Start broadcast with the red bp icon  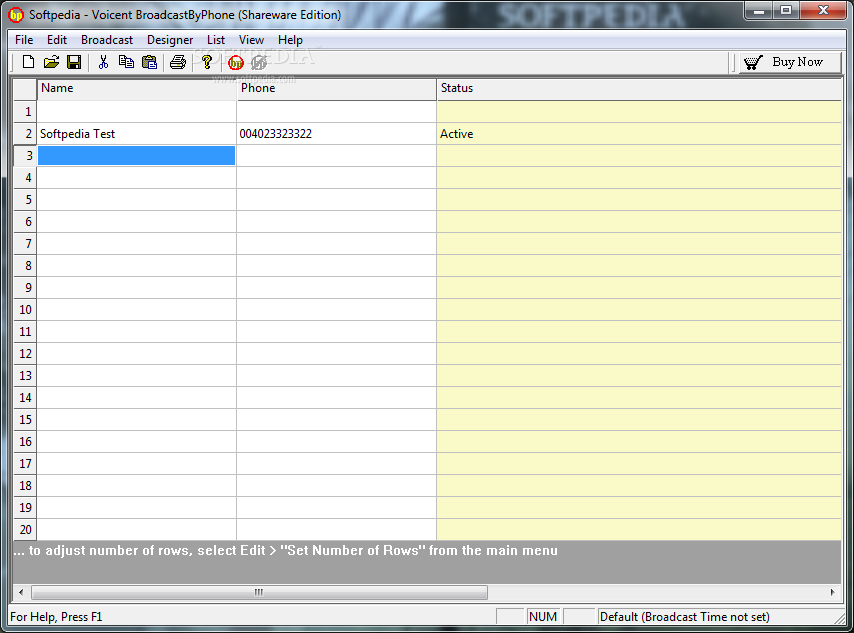[236, 63]
